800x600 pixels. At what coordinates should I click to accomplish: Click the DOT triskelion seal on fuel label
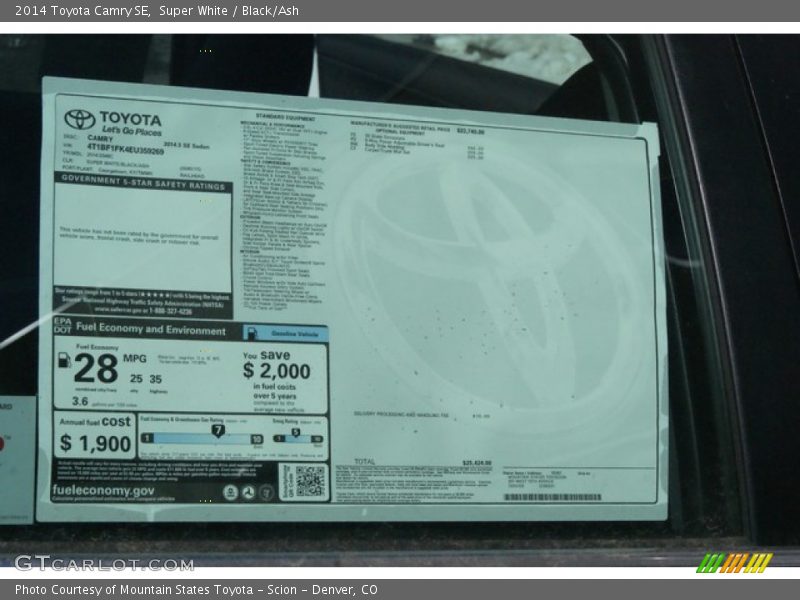pos(248,492)
